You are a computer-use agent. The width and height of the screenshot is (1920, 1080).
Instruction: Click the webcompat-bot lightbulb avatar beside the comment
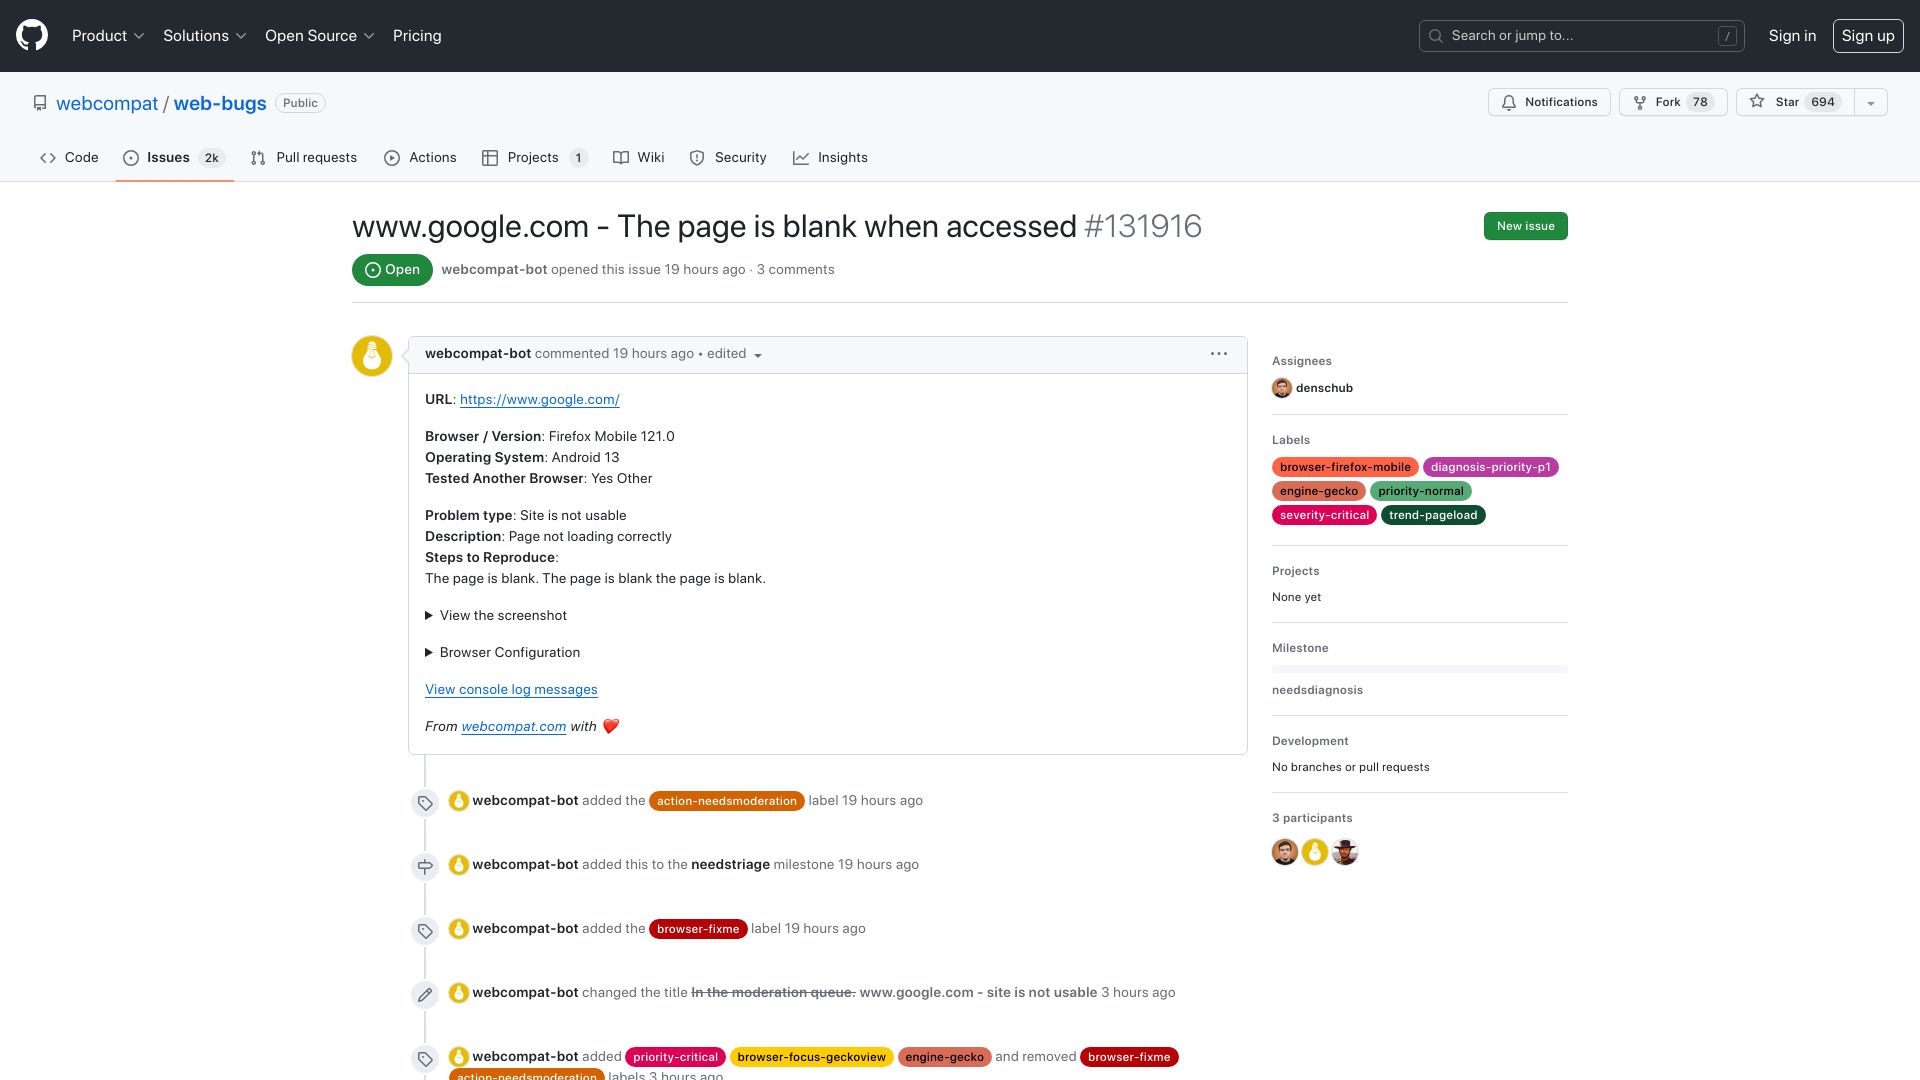point(372,356)
